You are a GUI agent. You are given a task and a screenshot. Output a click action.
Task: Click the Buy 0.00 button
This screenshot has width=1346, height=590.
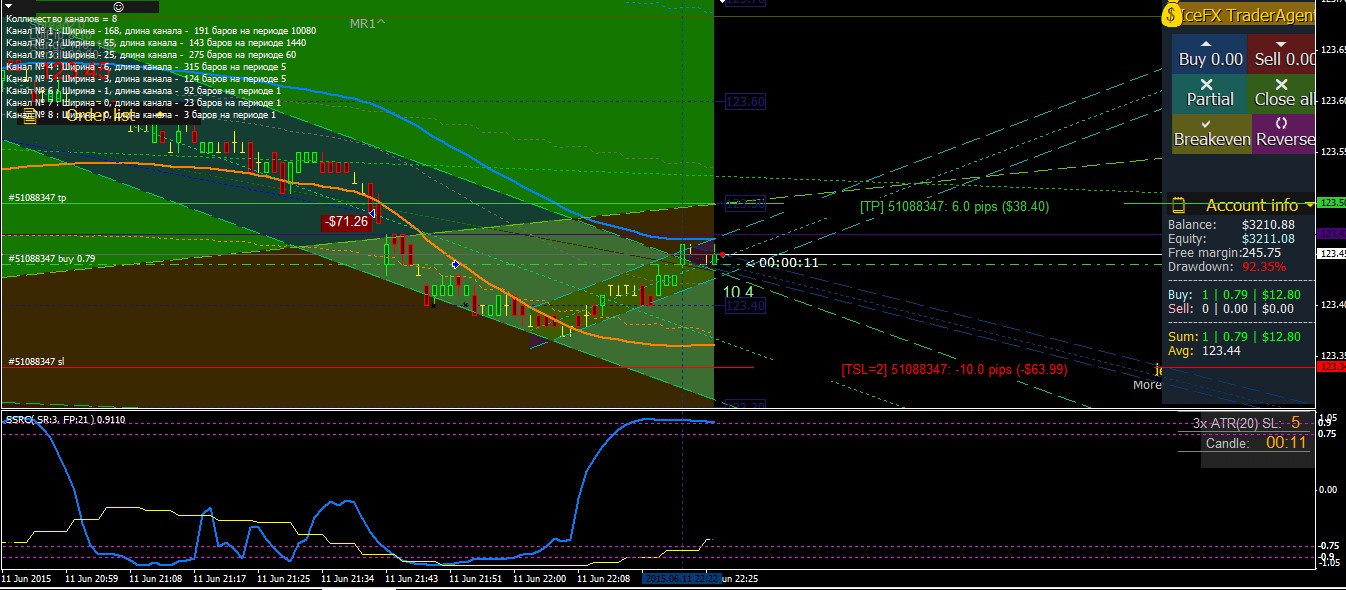pyautogui.click(x=1210, y=54)
